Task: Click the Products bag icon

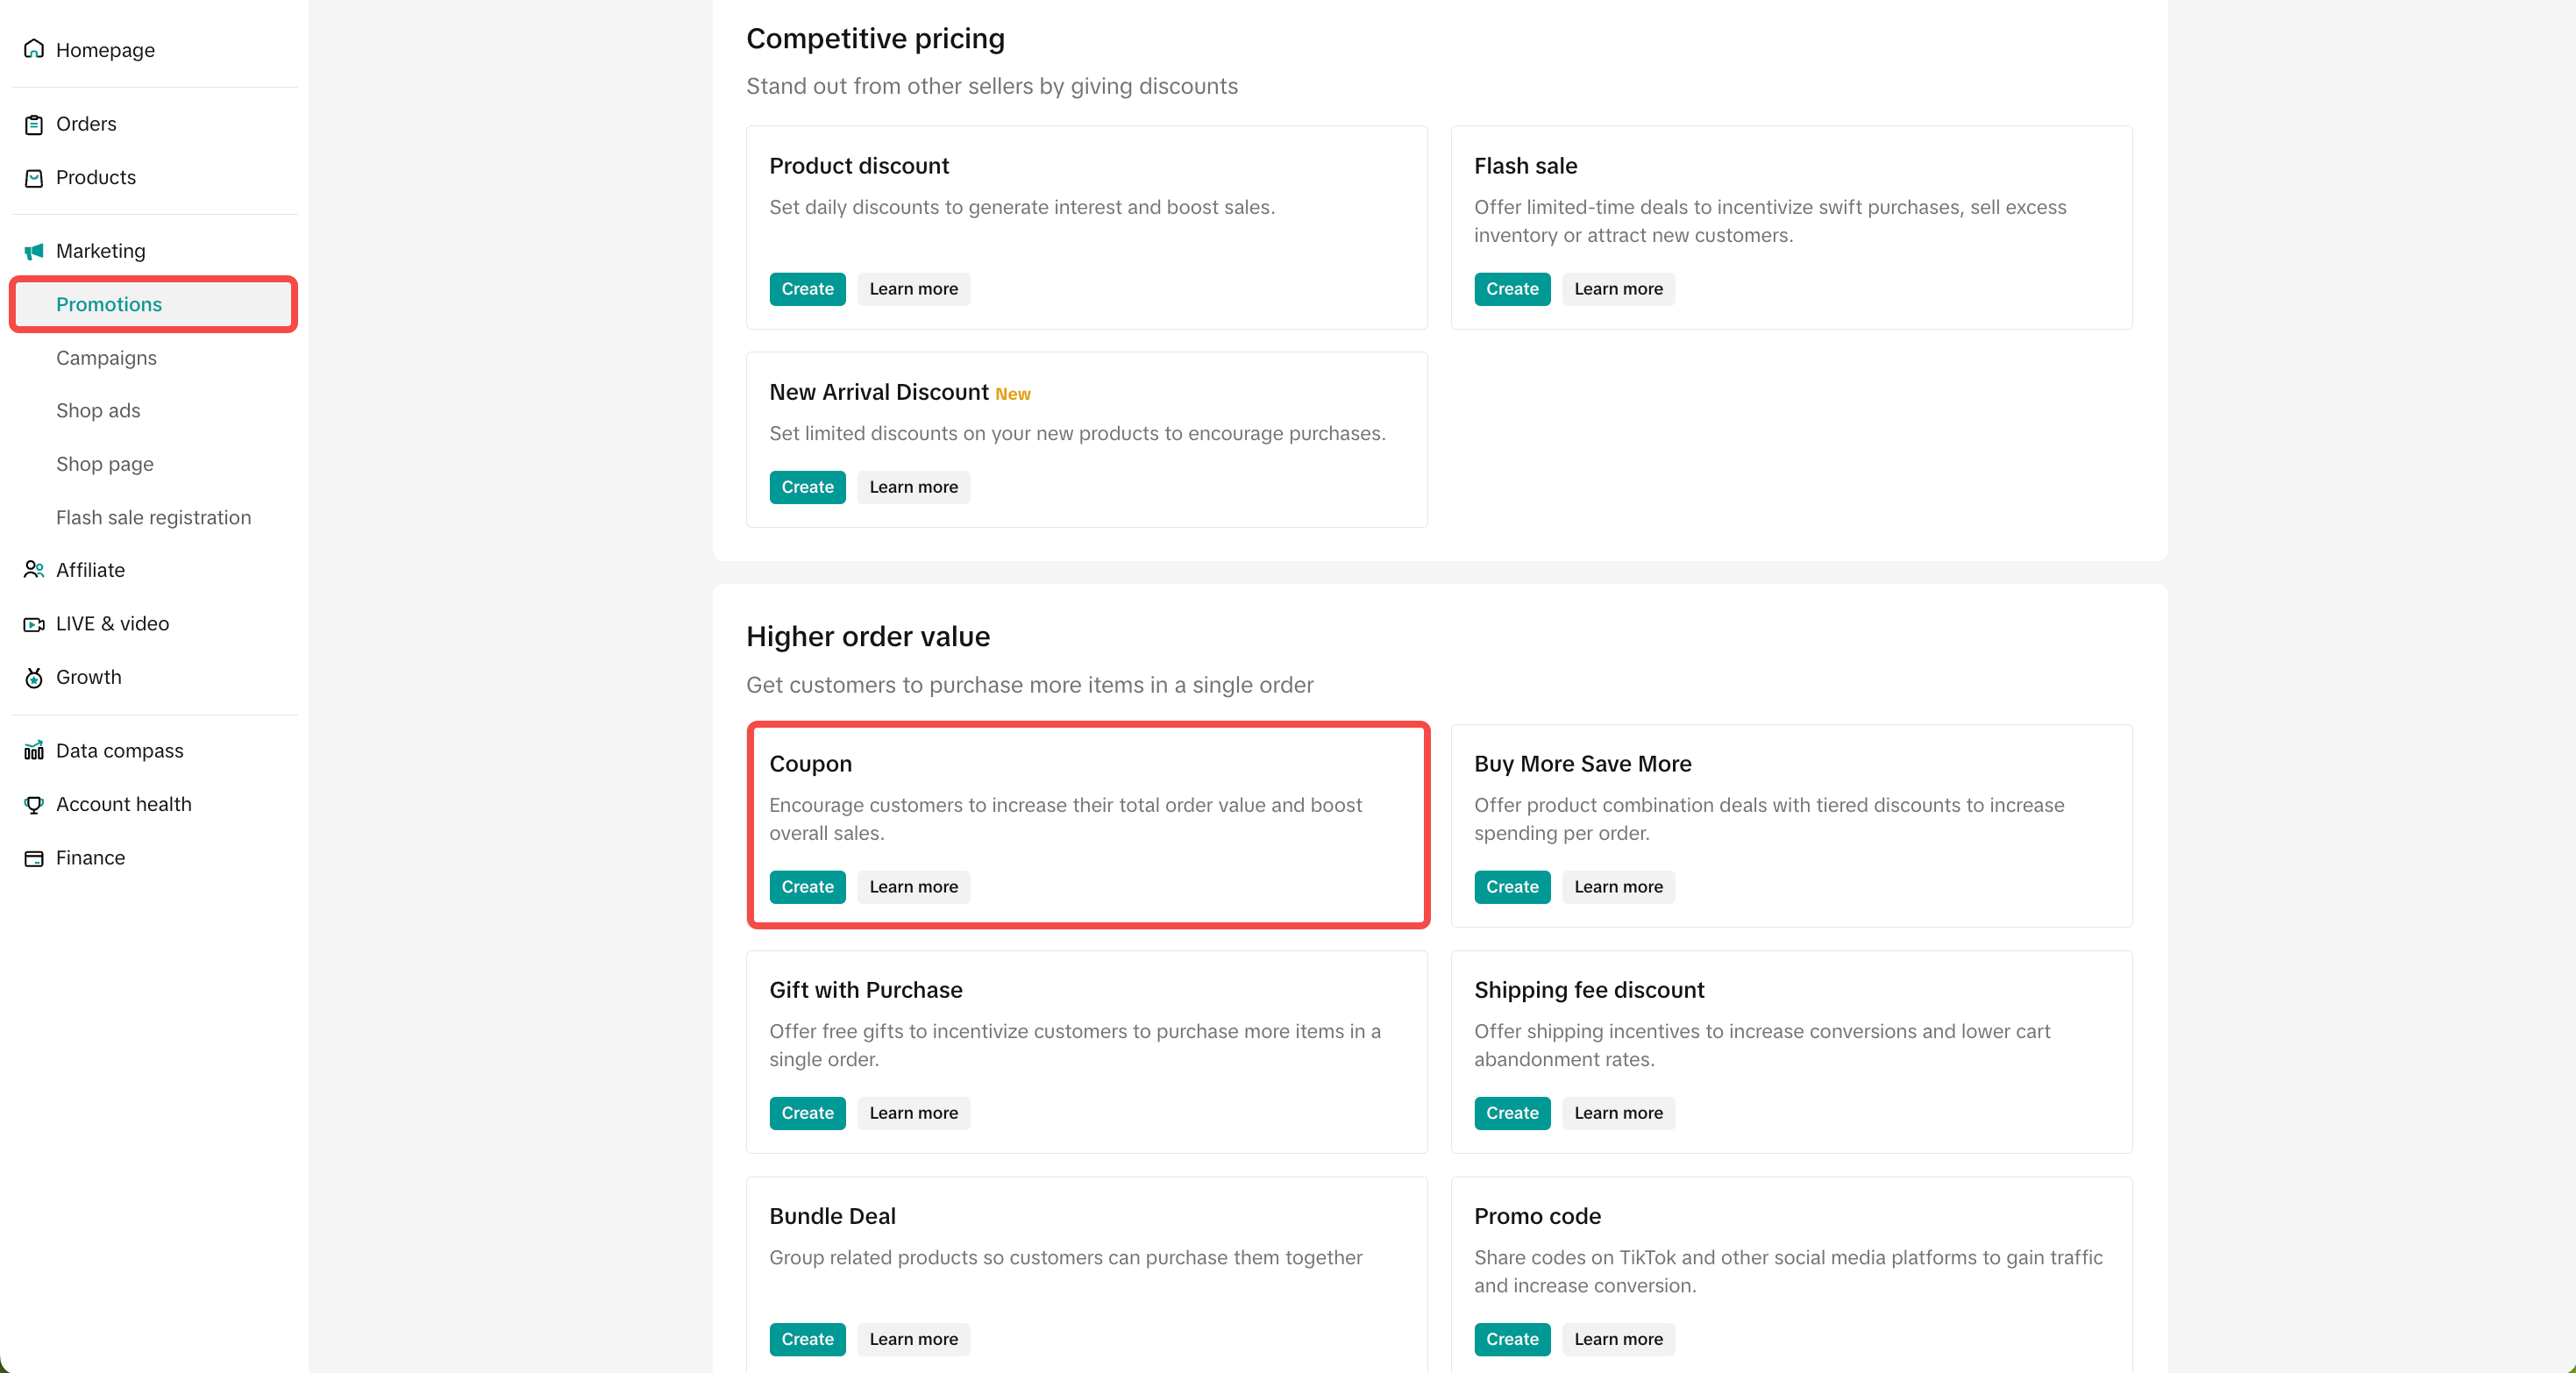Action: point(34,178)
